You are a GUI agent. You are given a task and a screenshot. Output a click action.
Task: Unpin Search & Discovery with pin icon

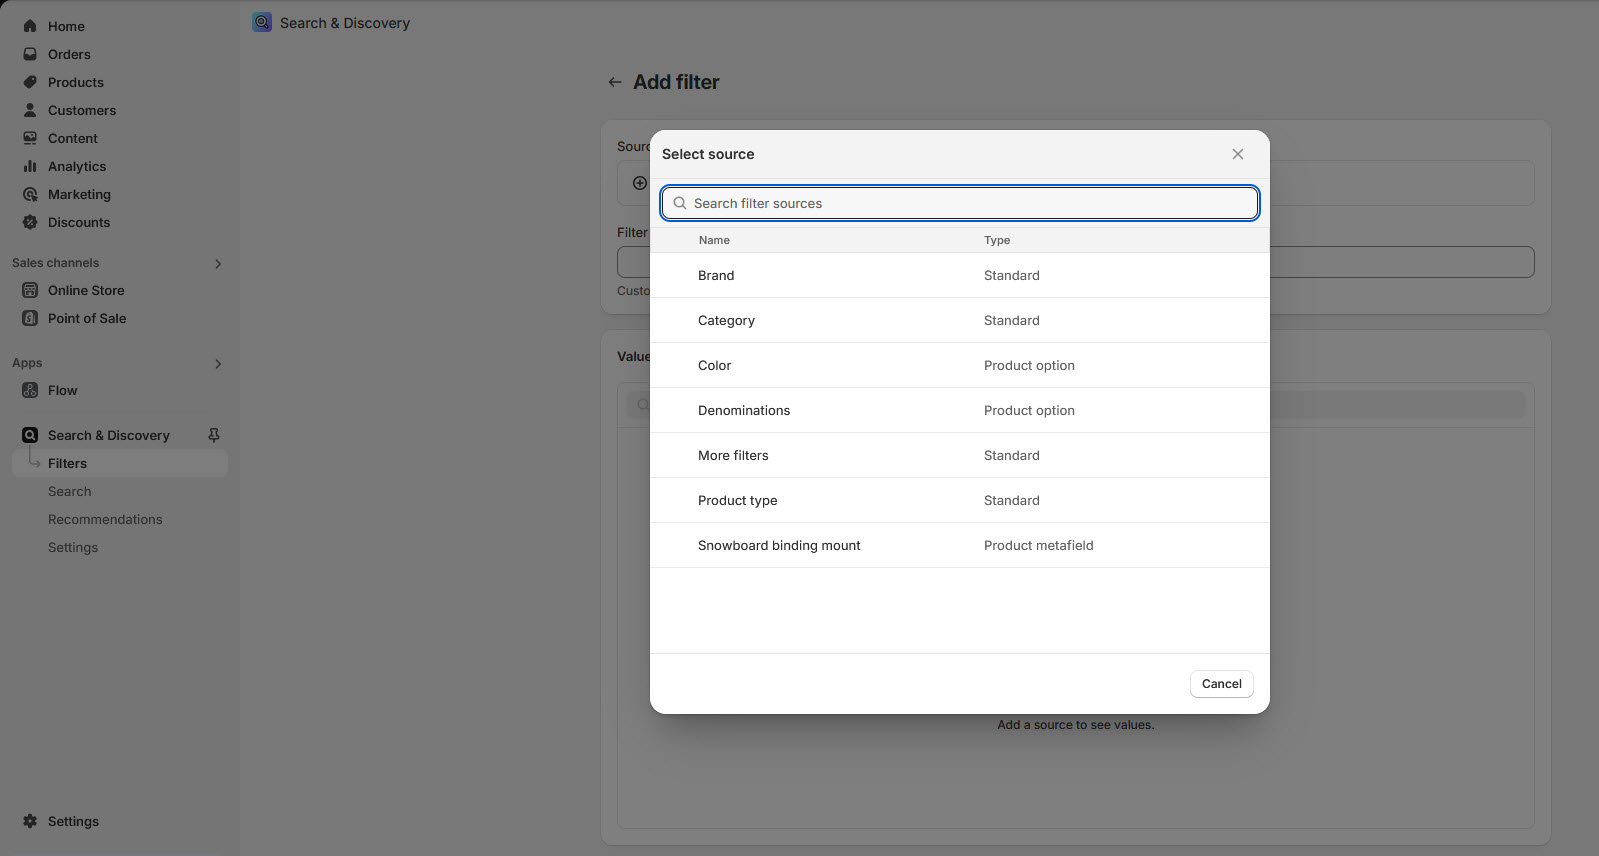(x=213, y=435)
